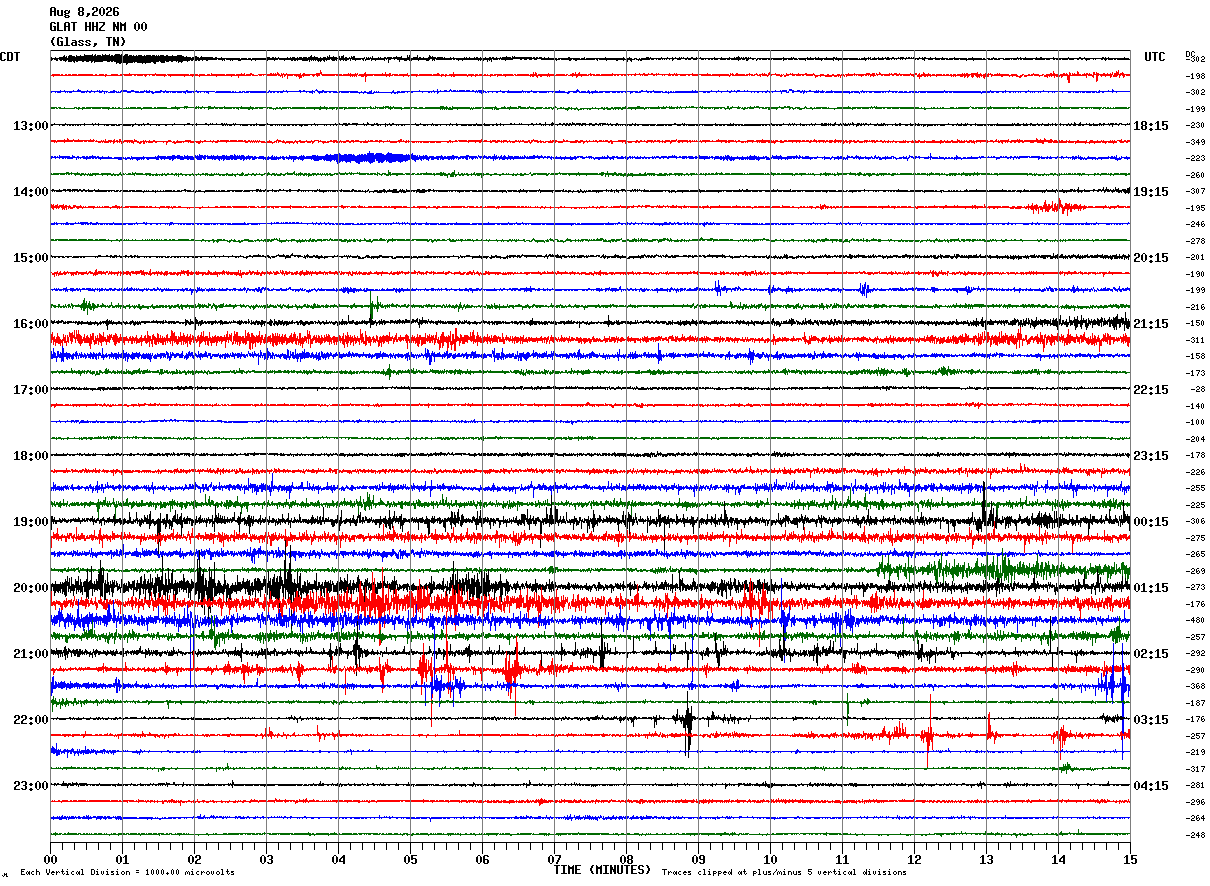Click the DC offset value -150

click(1195, 323)
